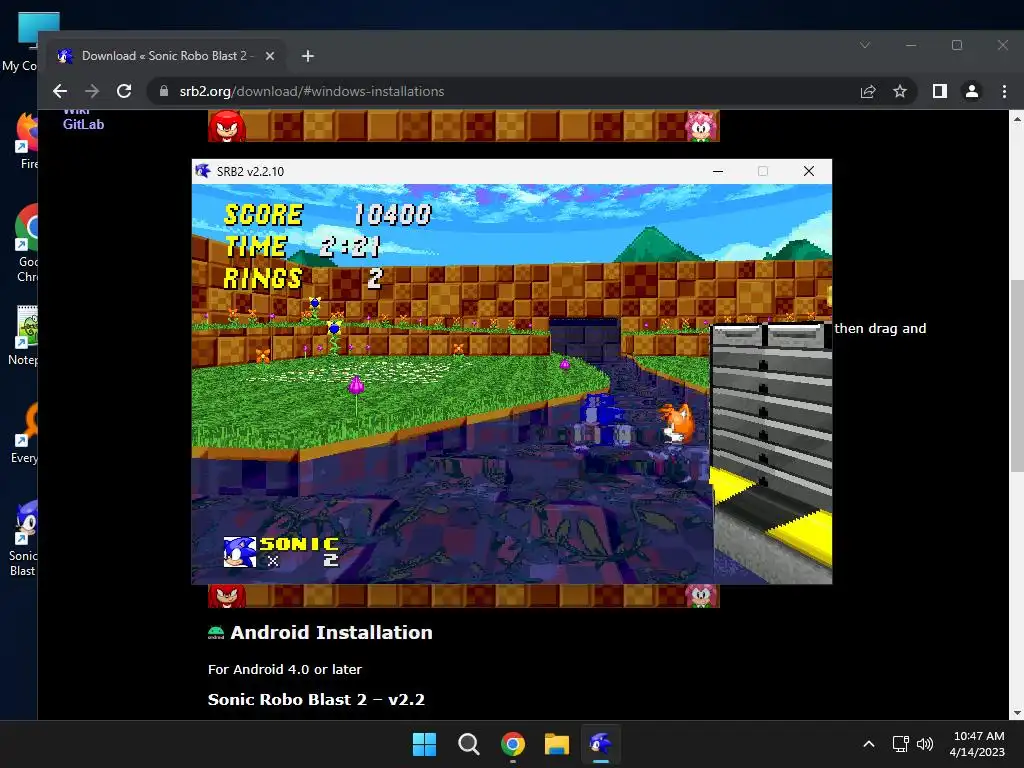Select the Google Chrome desktop shortcut
Viewport: 1024px width, 768px height.
(x=27, y=243)
